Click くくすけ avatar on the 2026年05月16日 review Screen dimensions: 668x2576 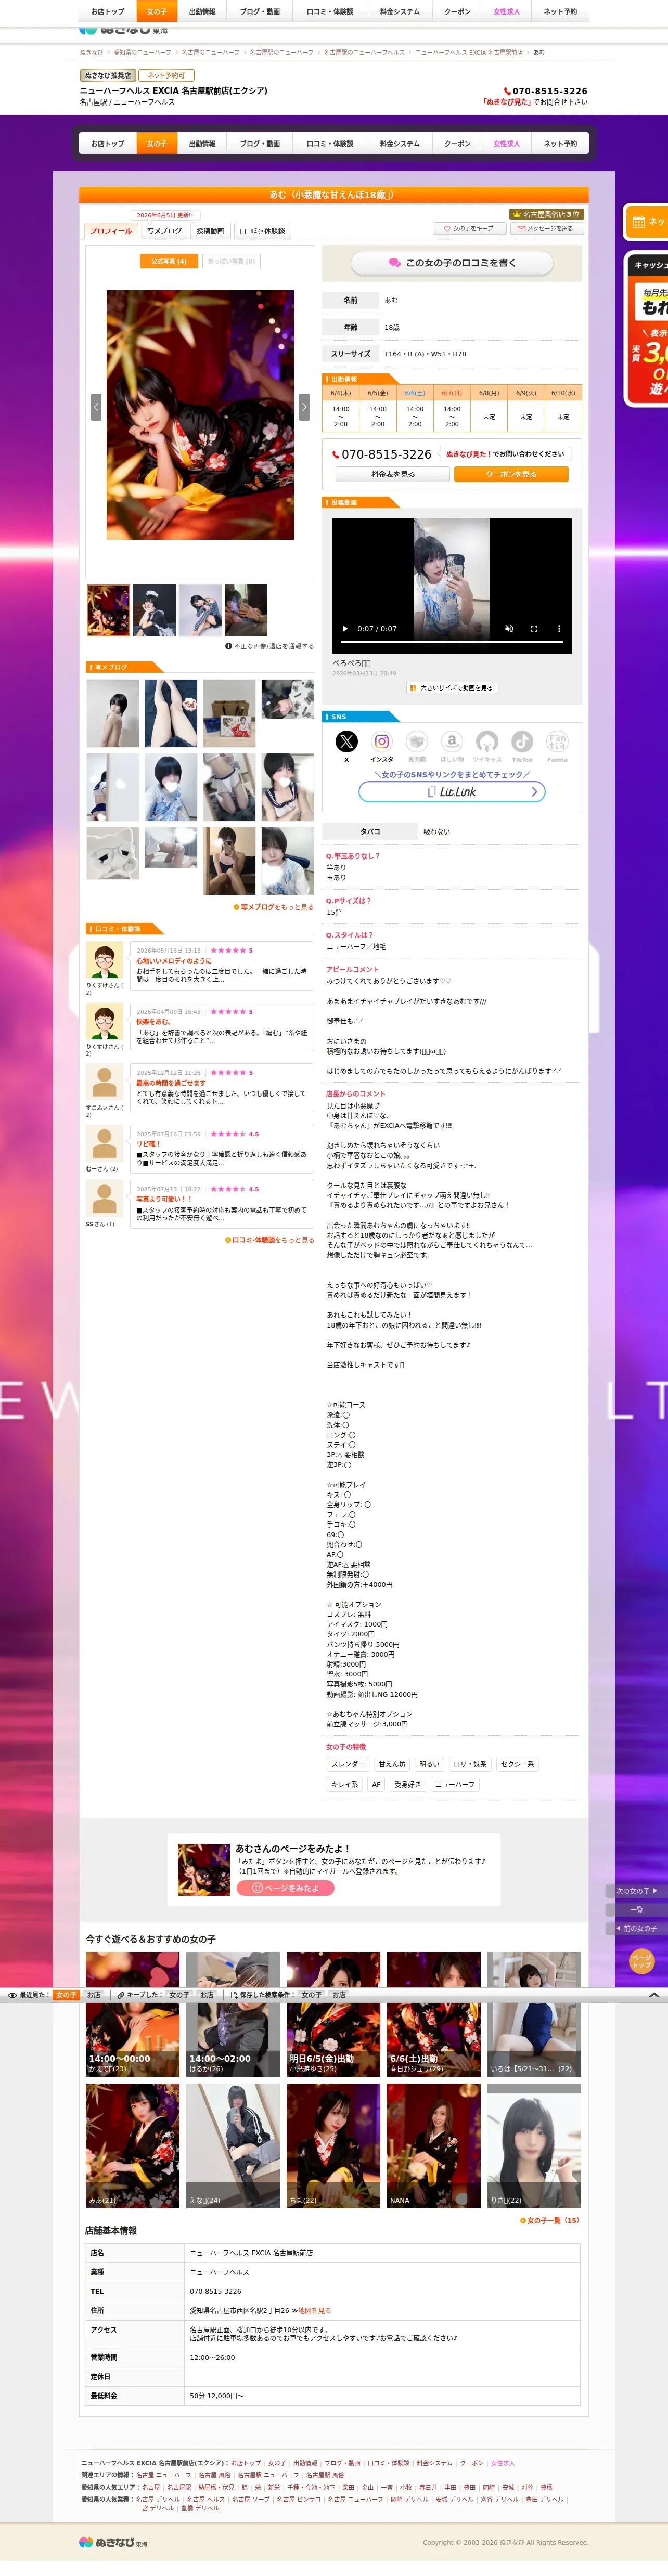tap(104, 961)
